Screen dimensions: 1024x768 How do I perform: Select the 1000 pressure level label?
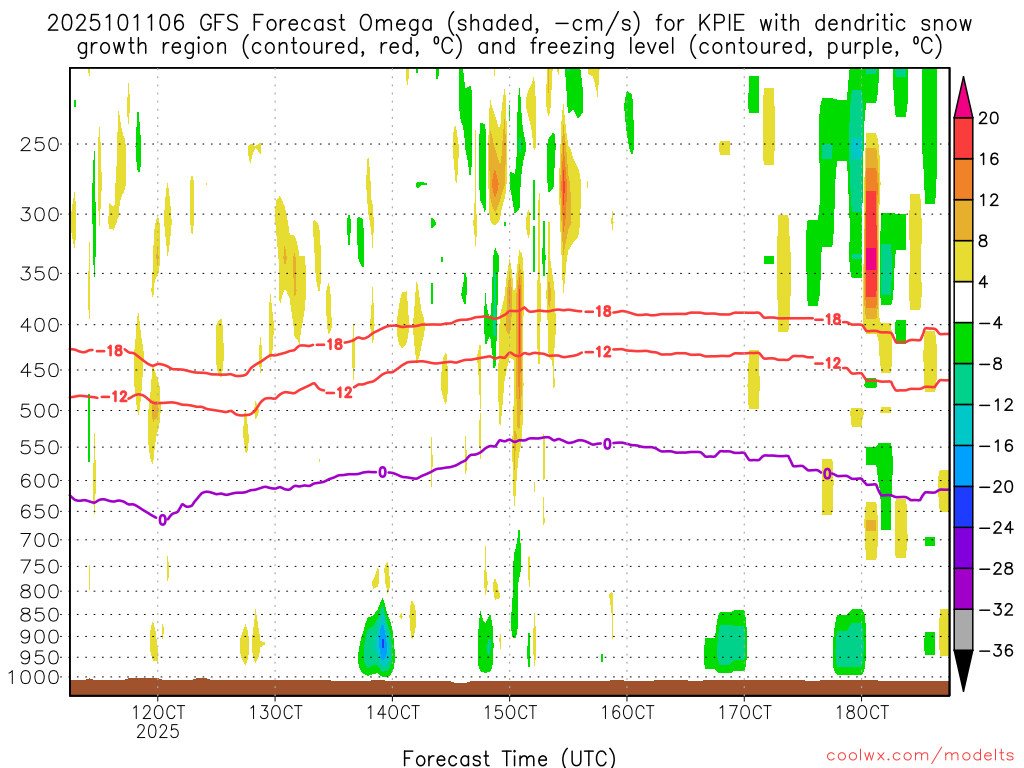35,677
